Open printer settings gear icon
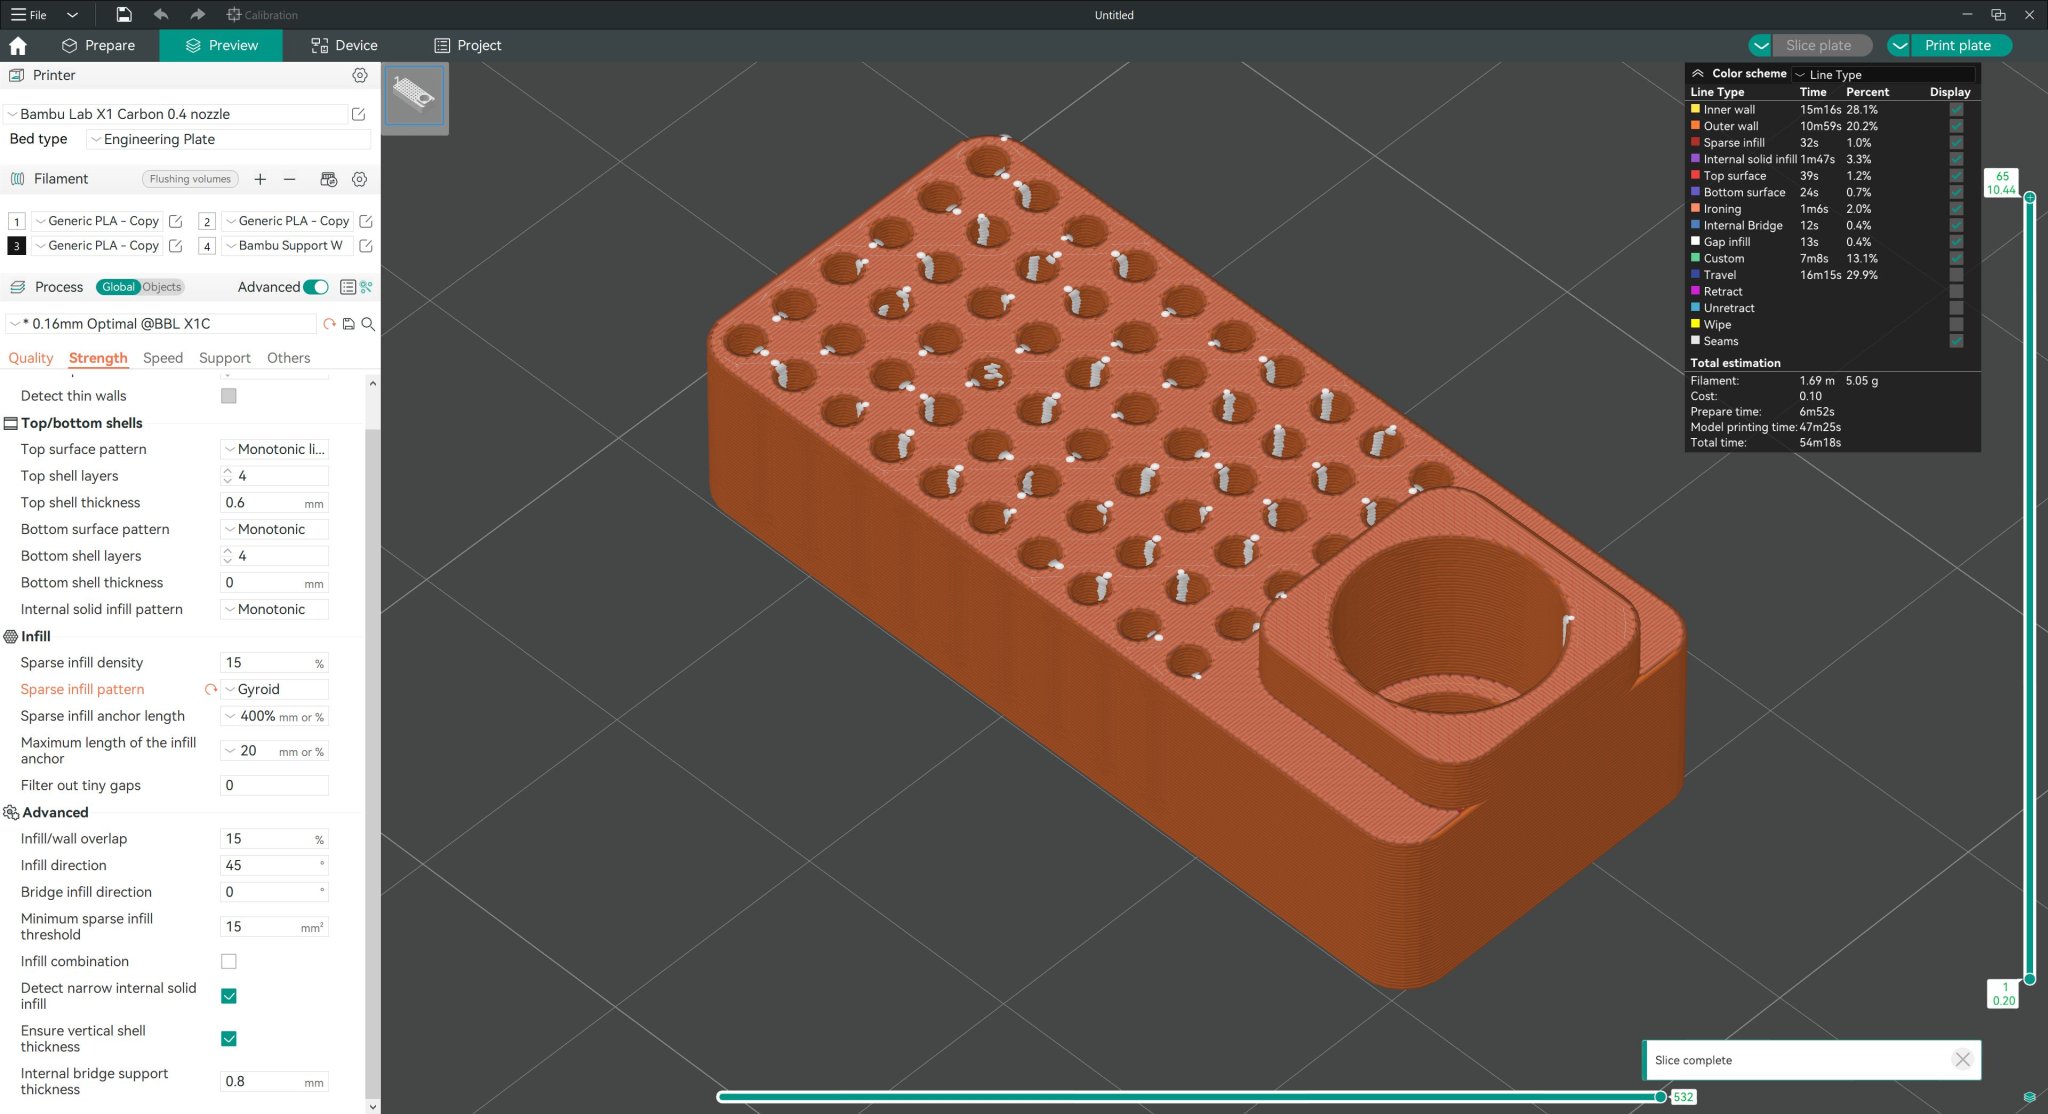 click(360, 75)
